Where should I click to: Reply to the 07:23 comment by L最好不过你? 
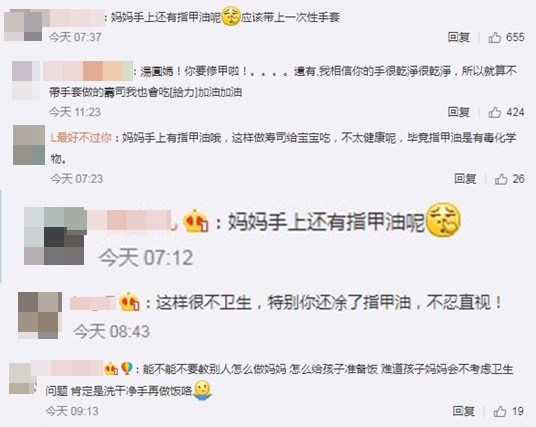(465, 178)
